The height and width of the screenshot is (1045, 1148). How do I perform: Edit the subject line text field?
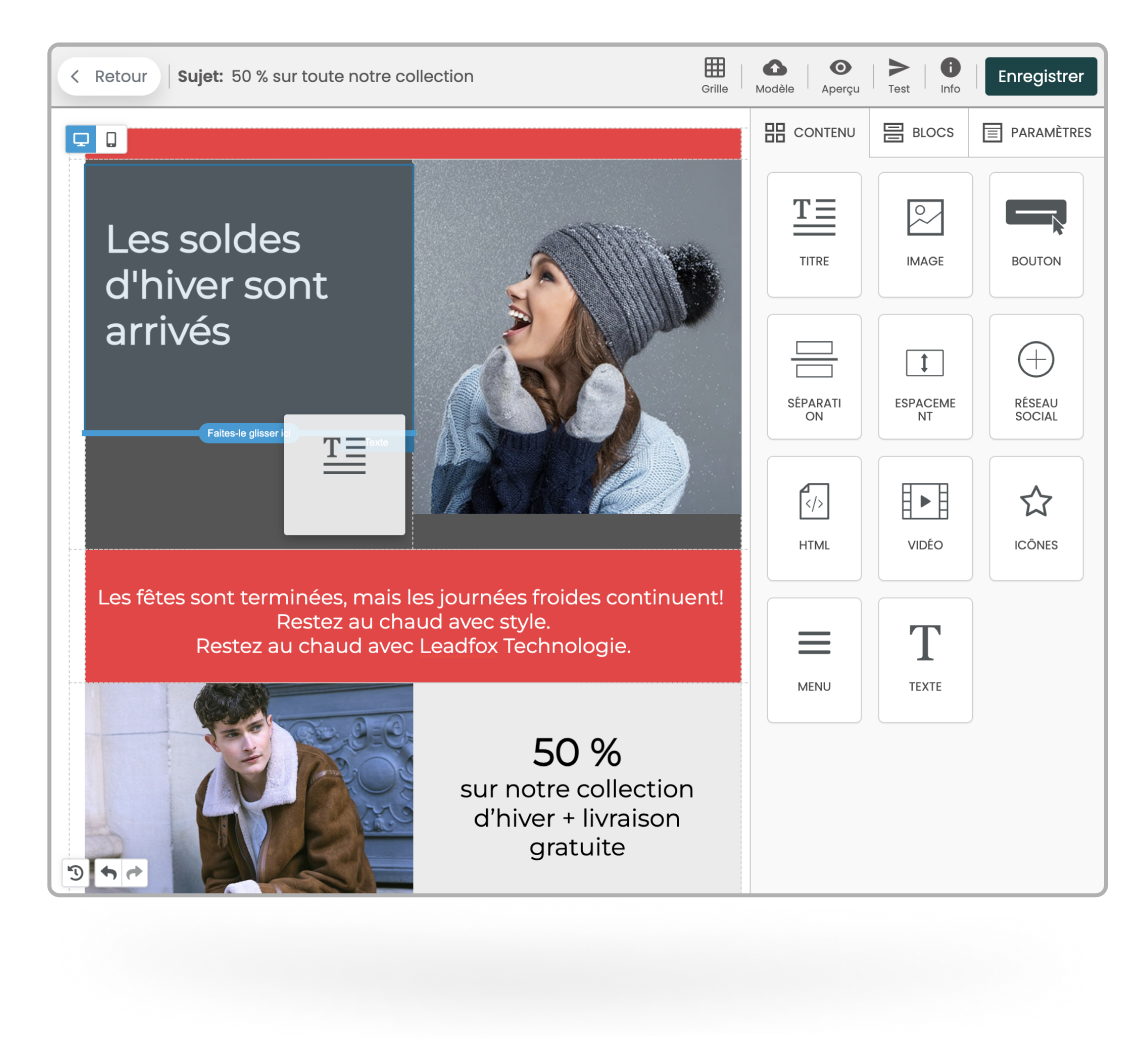tap(352, 76)
